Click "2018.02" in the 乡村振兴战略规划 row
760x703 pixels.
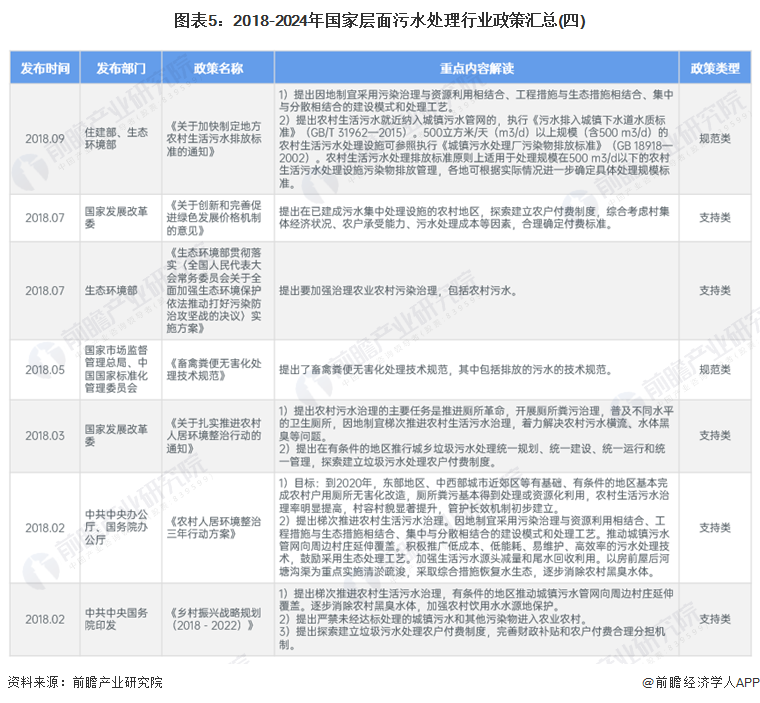[x=45, y=619]
